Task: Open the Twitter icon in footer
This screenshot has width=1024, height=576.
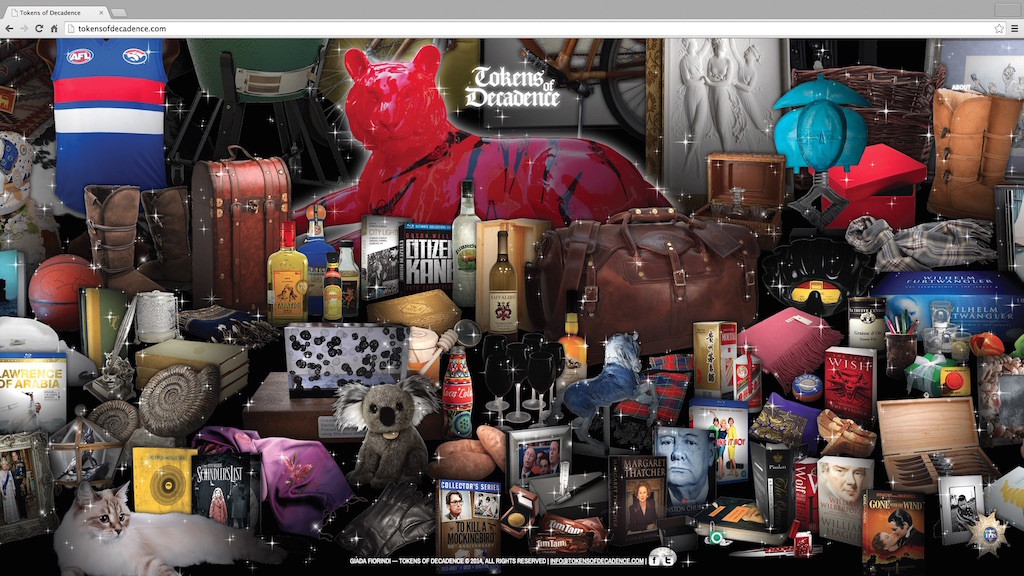Action: (x=668, y=560)
